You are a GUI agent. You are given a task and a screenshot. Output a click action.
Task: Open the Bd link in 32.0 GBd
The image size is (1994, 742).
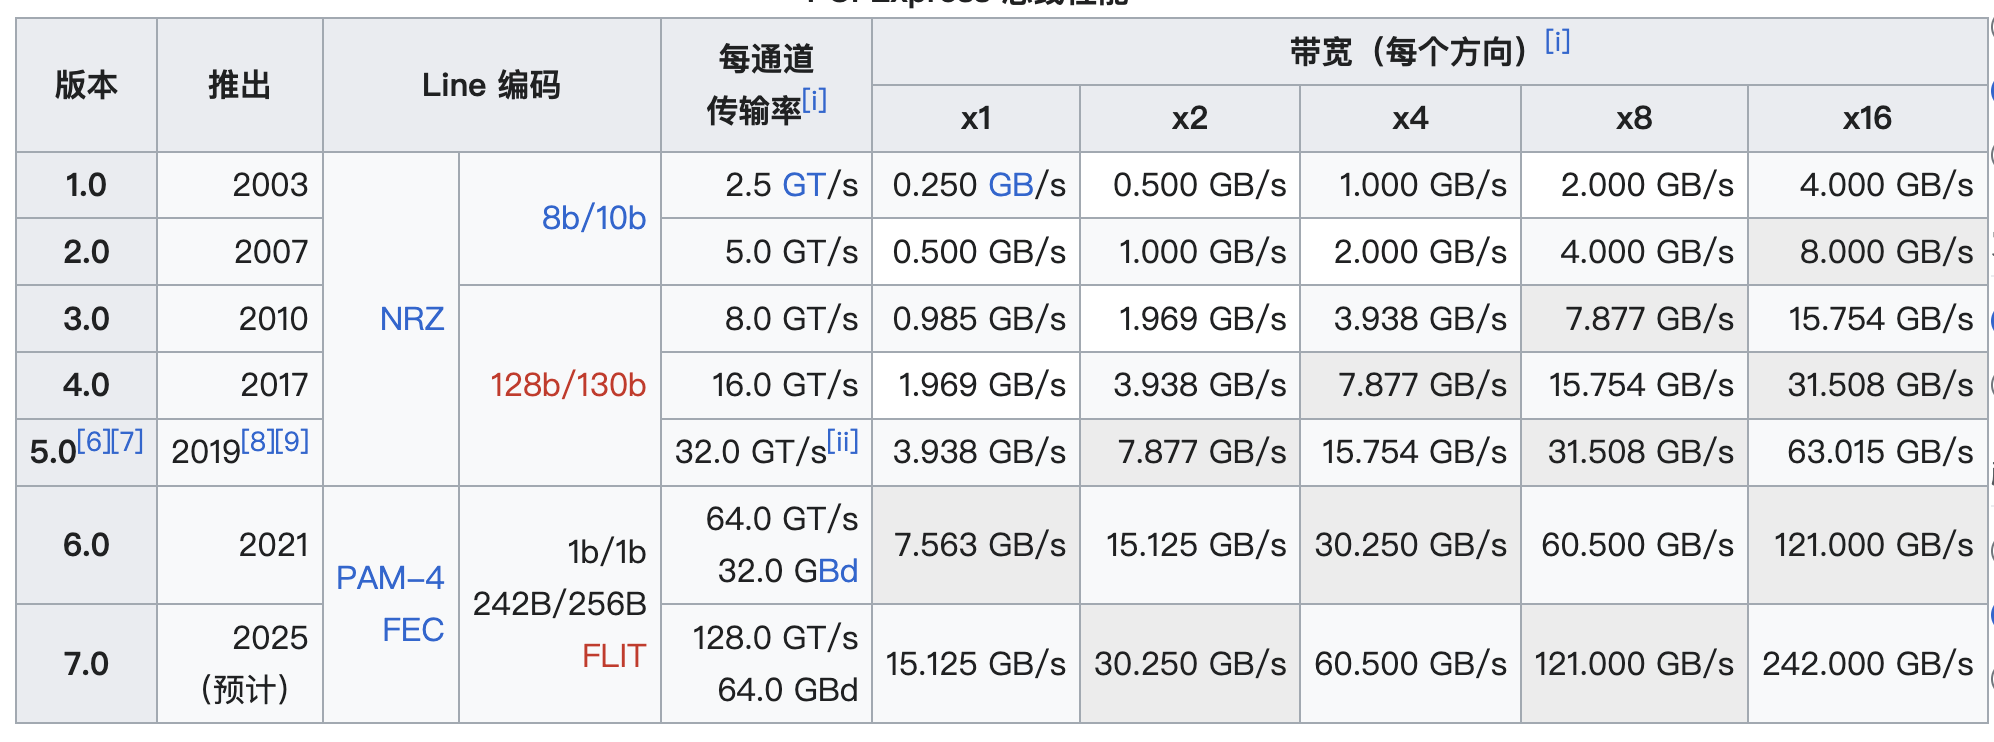coord(838,571)
